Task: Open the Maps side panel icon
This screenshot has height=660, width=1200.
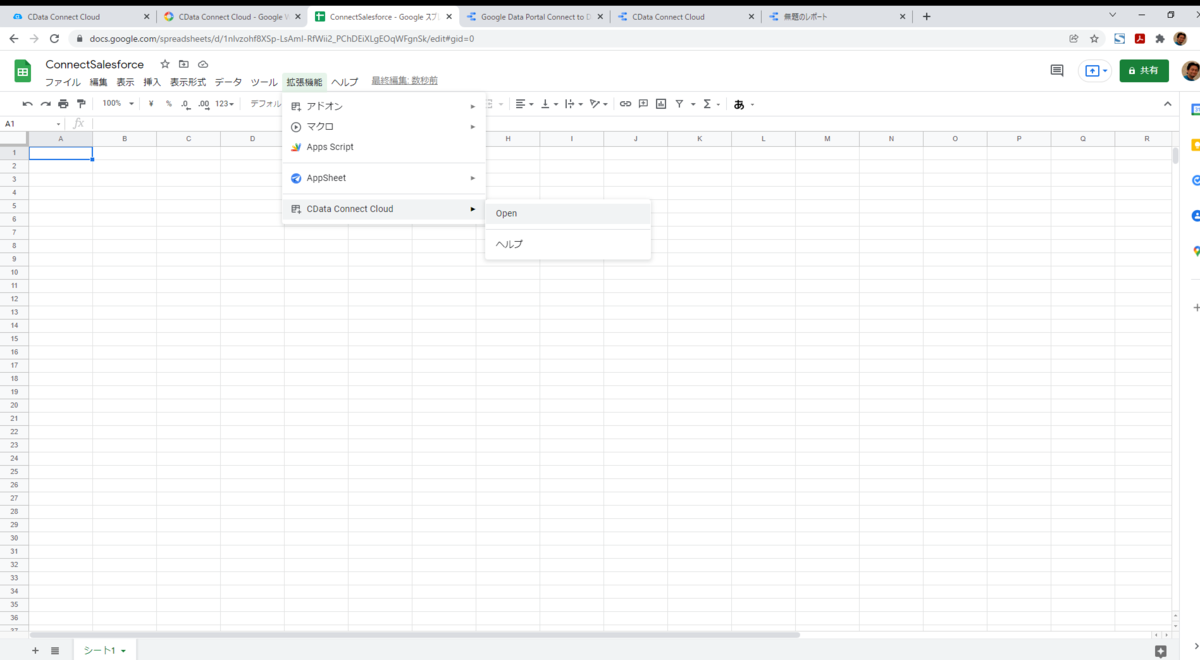Action: pos(1195,250)
